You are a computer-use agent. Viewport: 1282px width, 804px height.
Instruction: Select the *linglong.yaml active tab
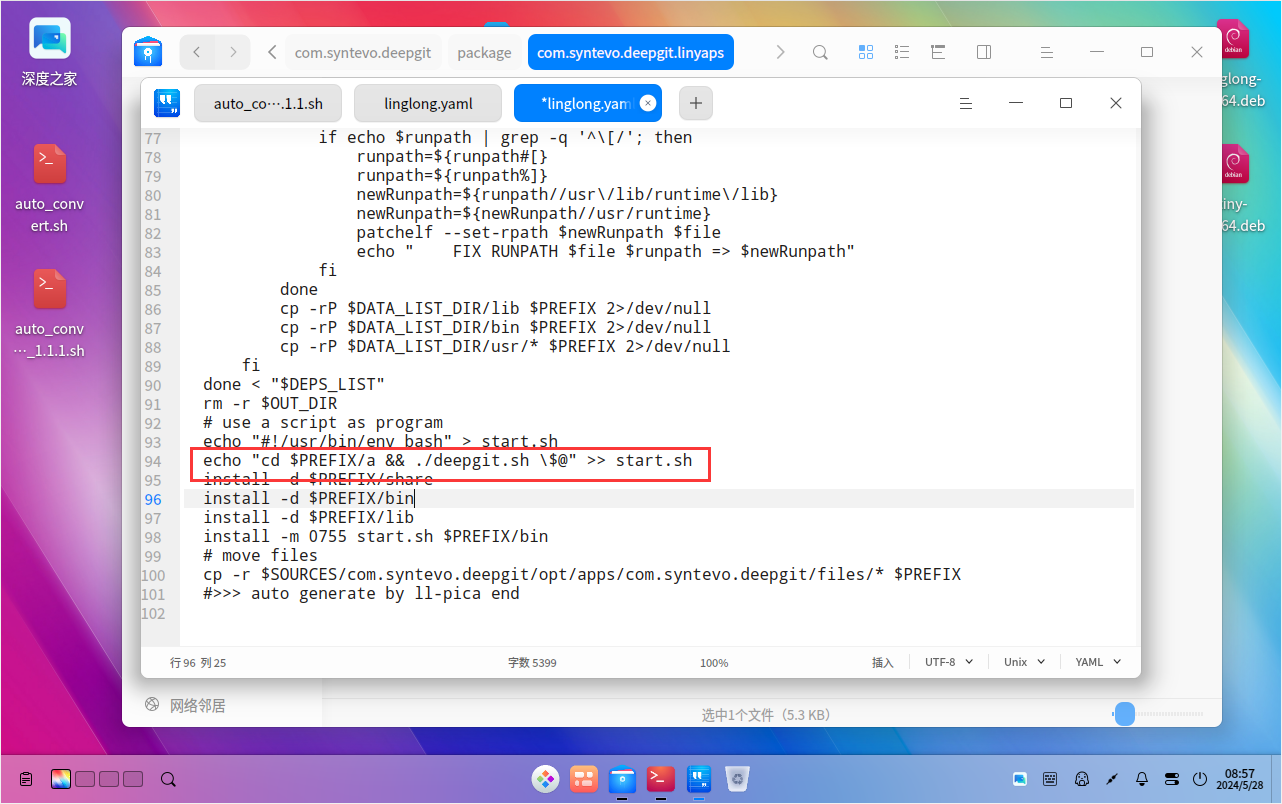tap(587, 103)
